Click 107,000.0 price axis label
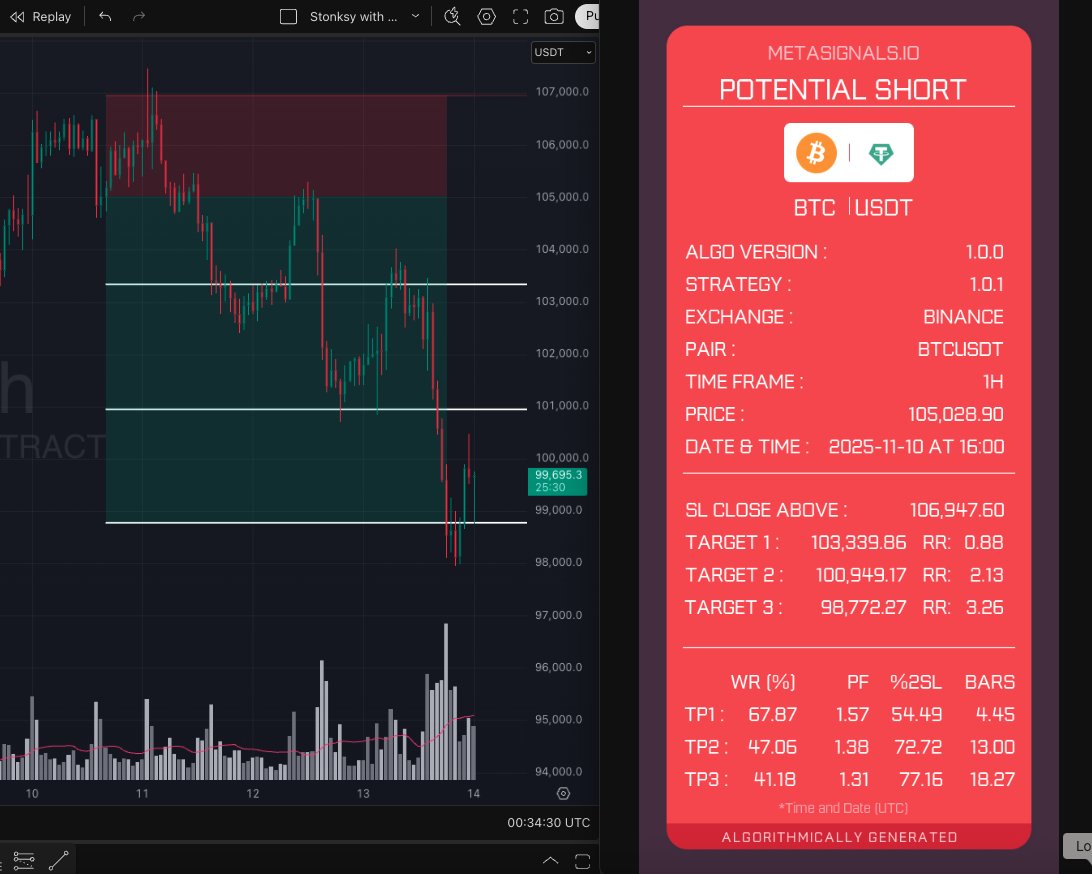This screenshot has height=874, width=1092. click(562, 91)
